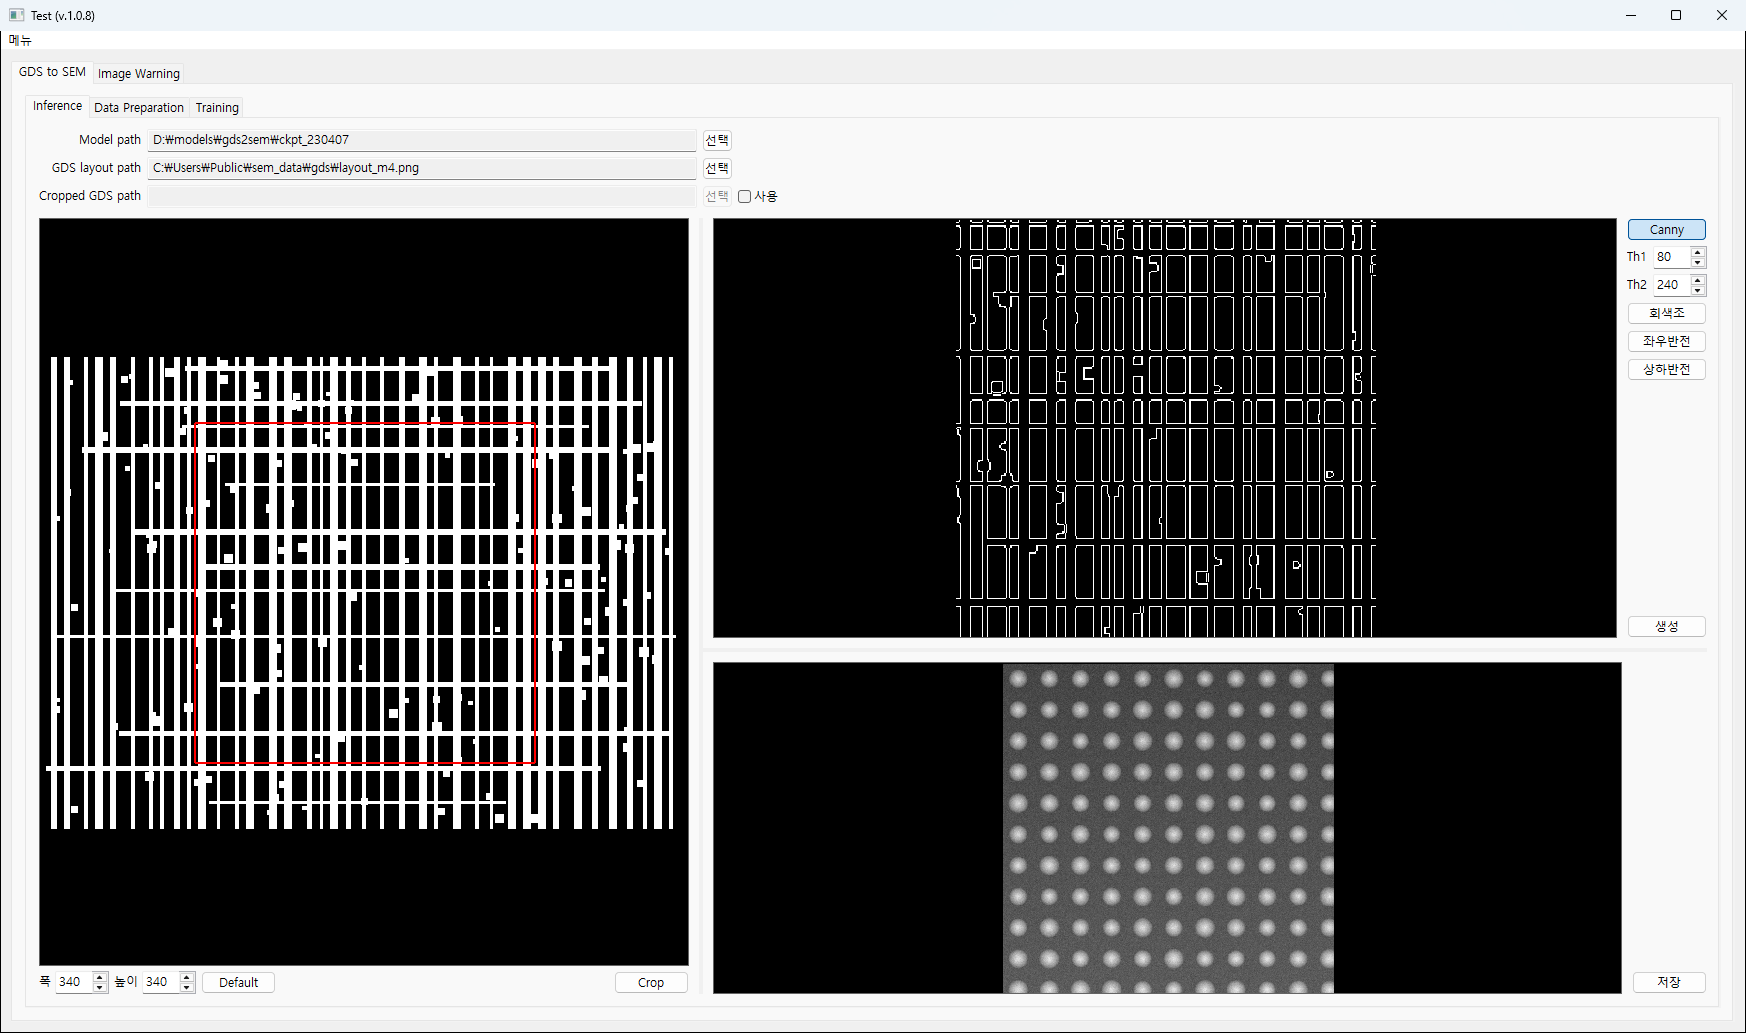Click the 폭 width value field
Viewport: 1746px width, 1033px height.
tap(73, 982)
